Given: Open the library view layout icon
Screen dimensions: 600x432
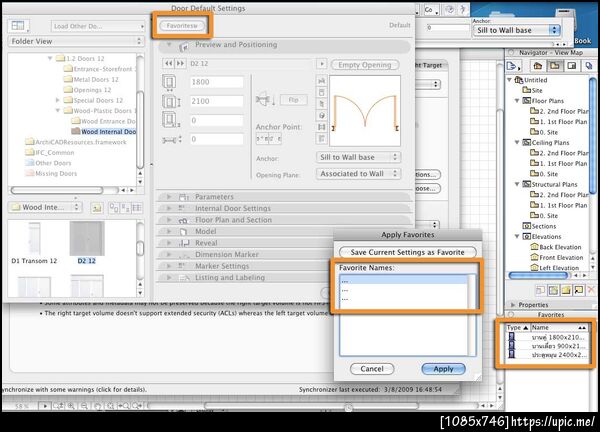Looking at the screenshot, I should [x=18, y=26].
